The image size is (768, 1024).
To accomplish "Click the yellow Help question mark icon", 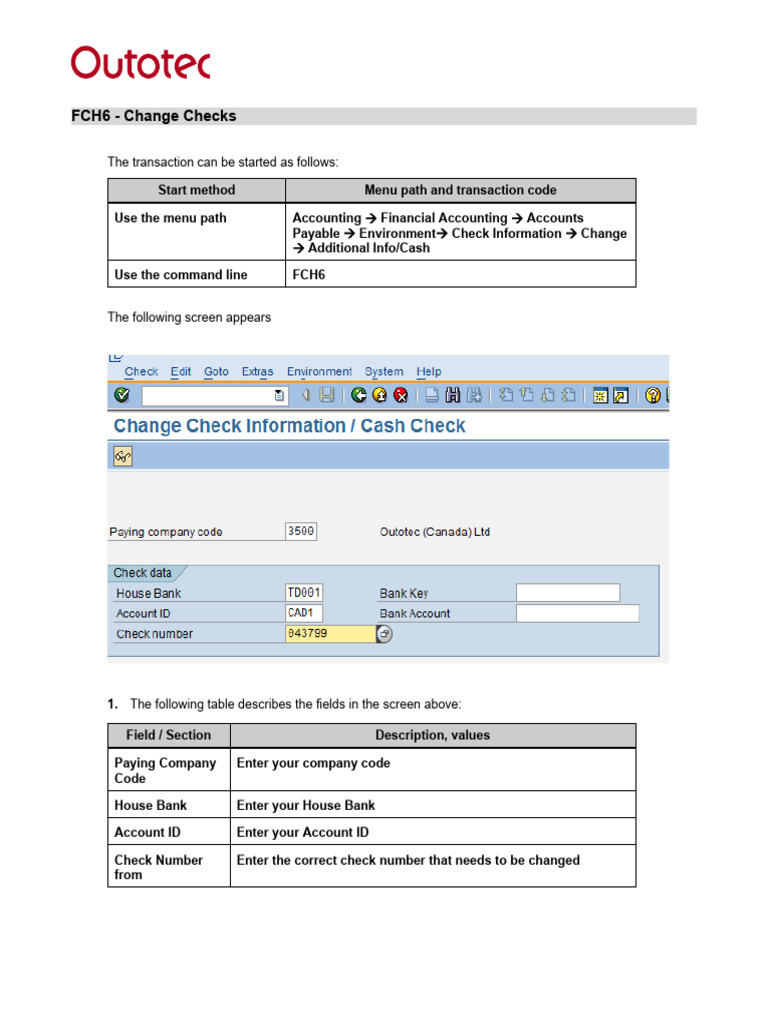I will click(652, 395).
